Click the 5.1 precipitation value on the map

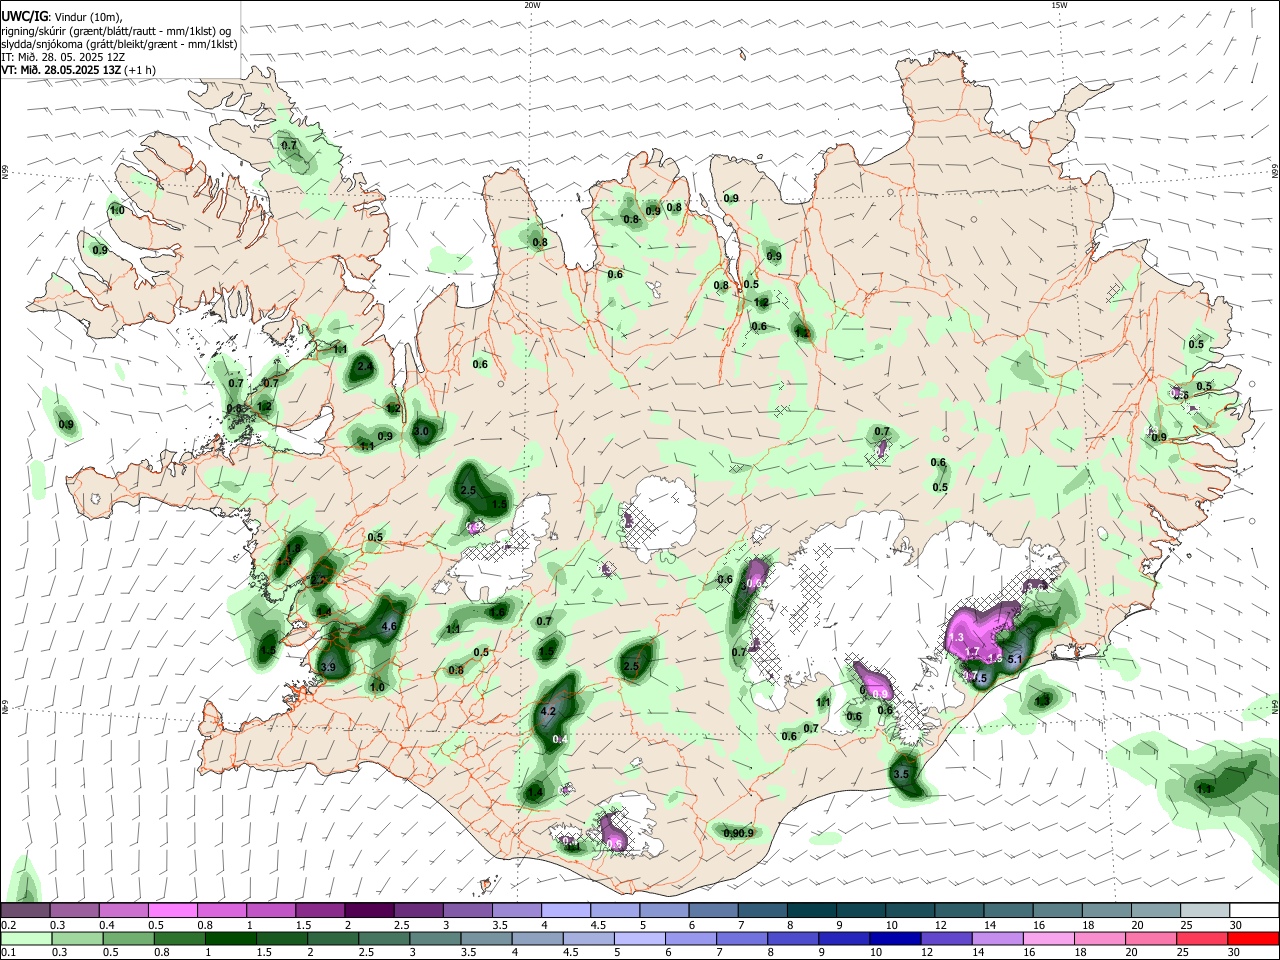1014,659
